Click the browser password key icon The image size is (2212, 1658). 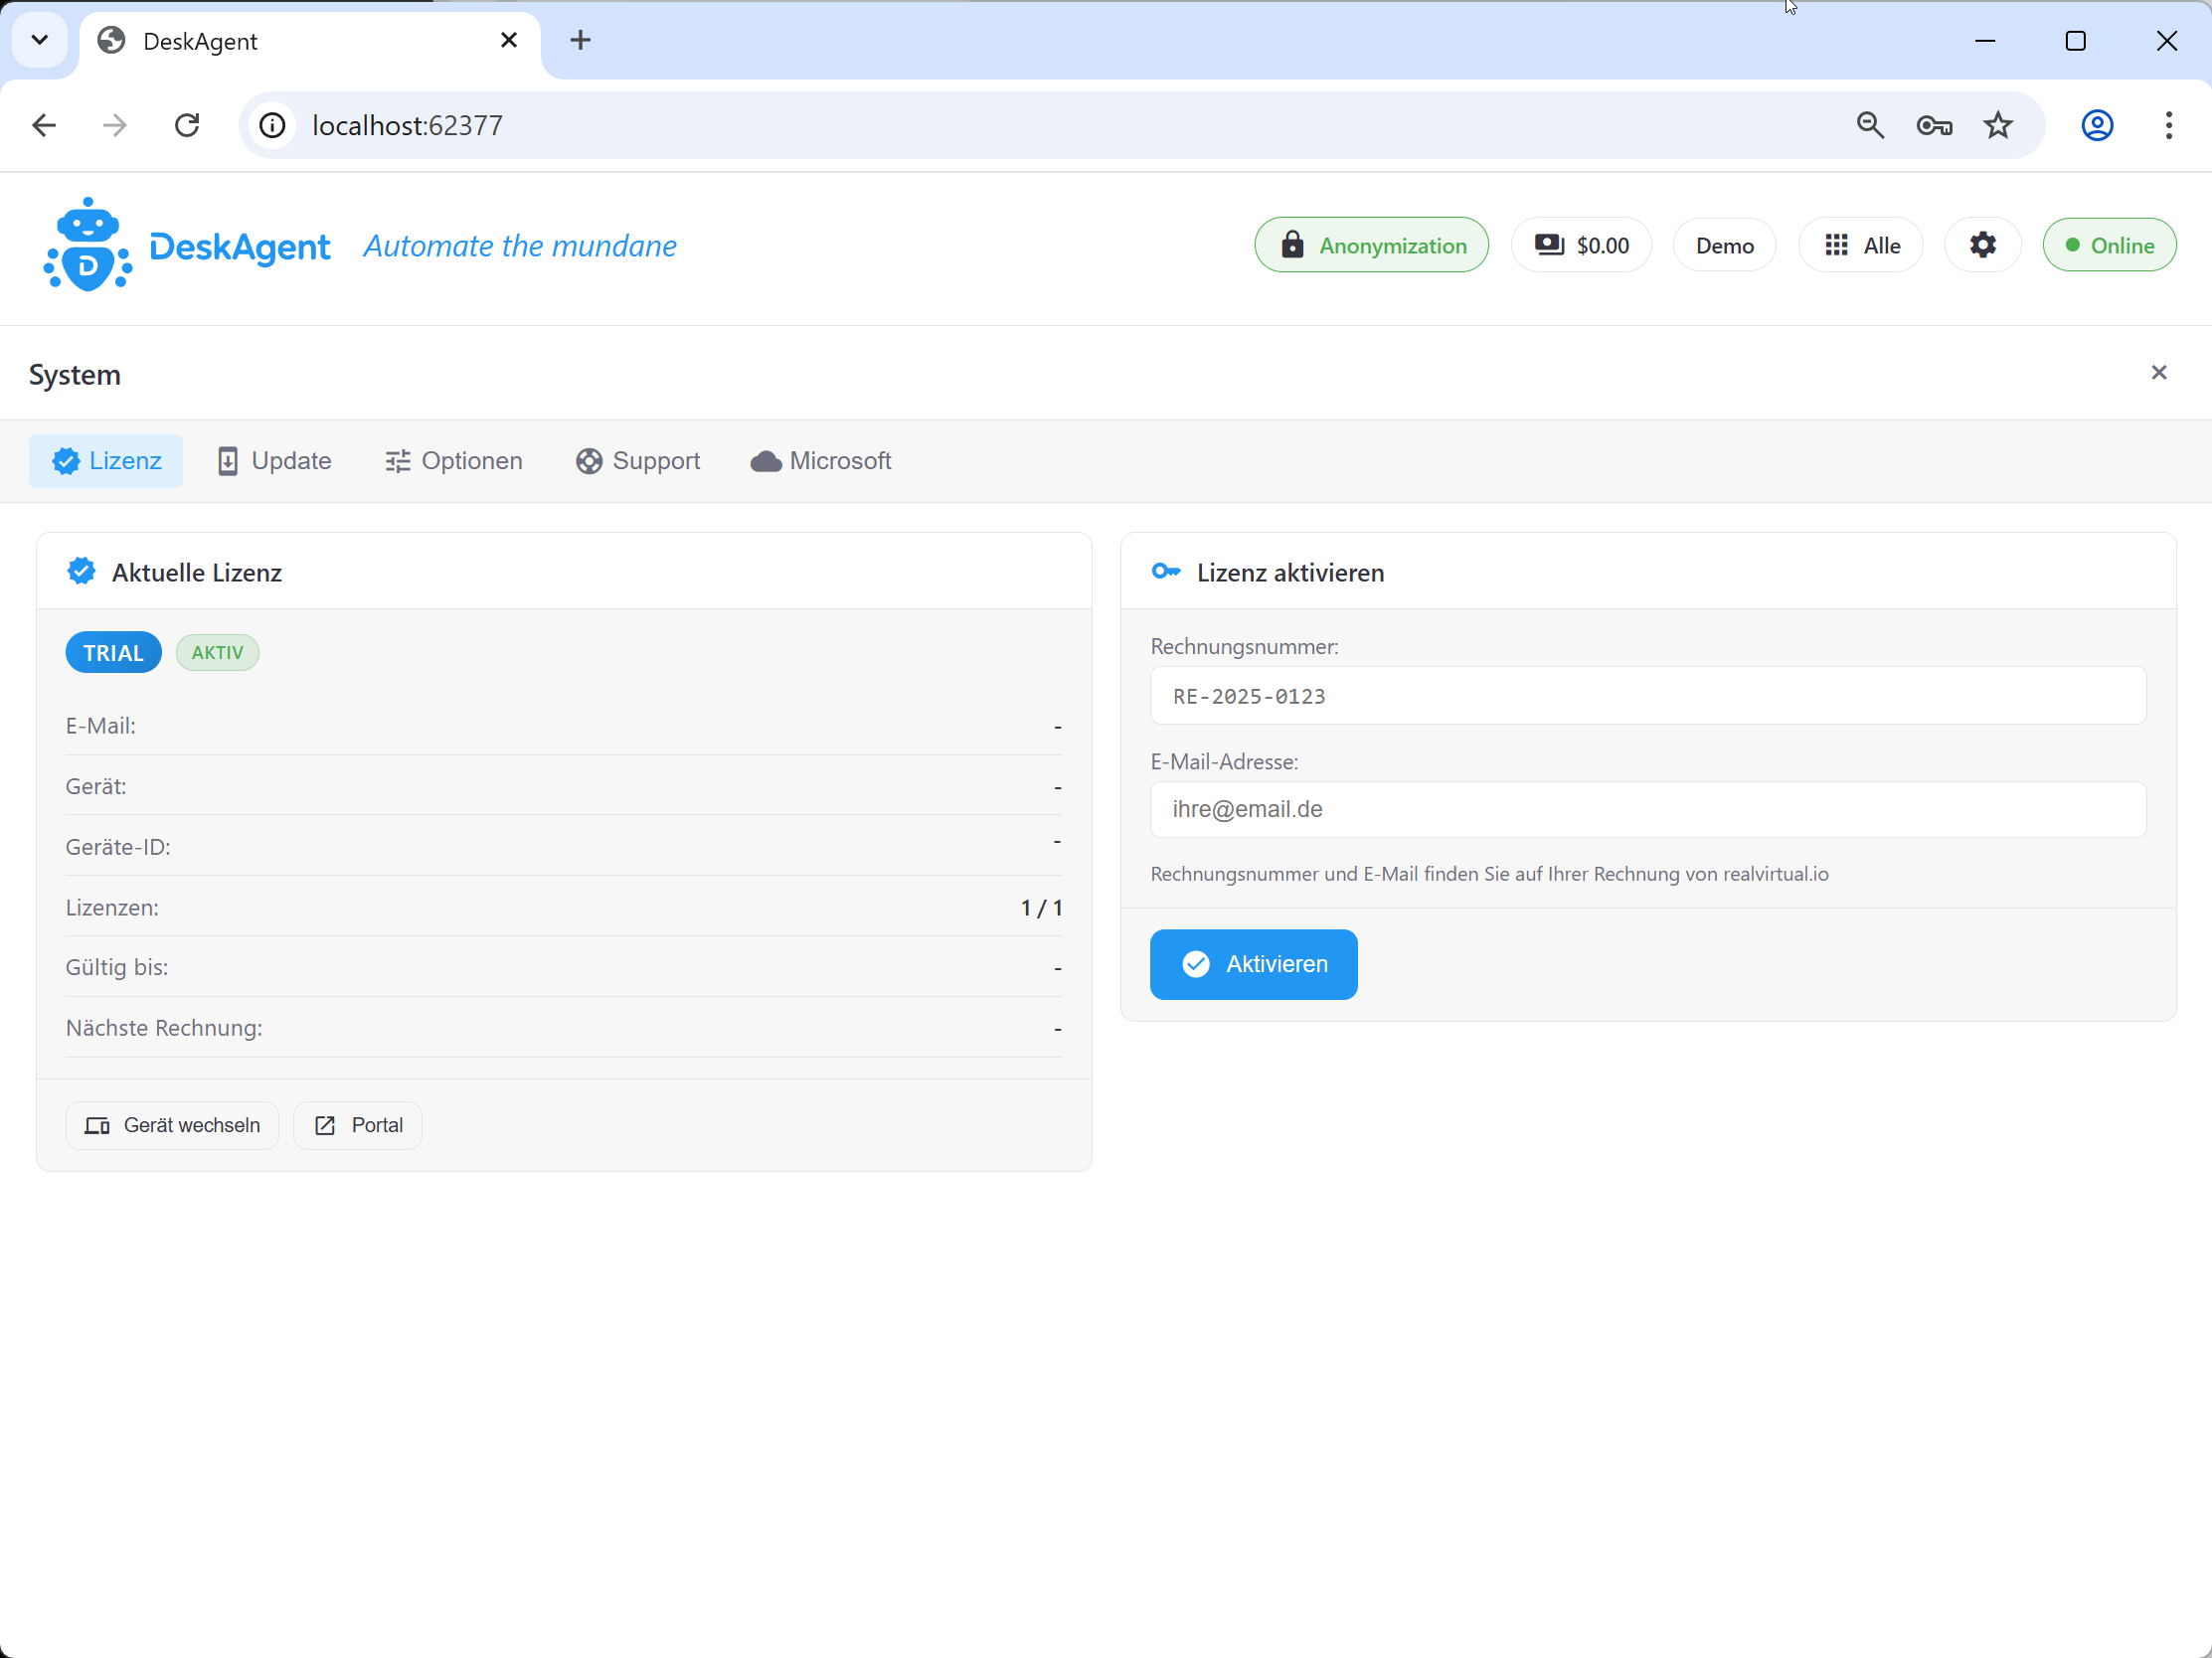point(1933,125)
